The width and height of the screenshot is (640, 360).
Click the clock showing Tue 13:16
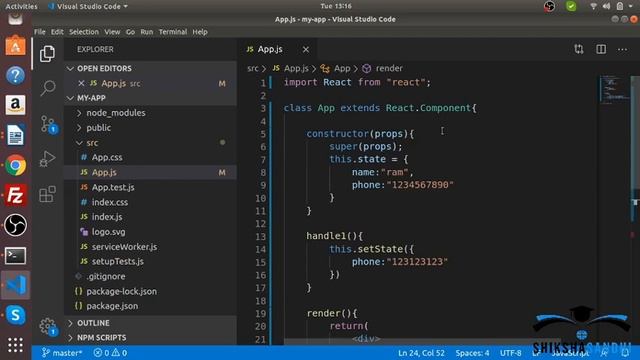(x=336, y=6)
